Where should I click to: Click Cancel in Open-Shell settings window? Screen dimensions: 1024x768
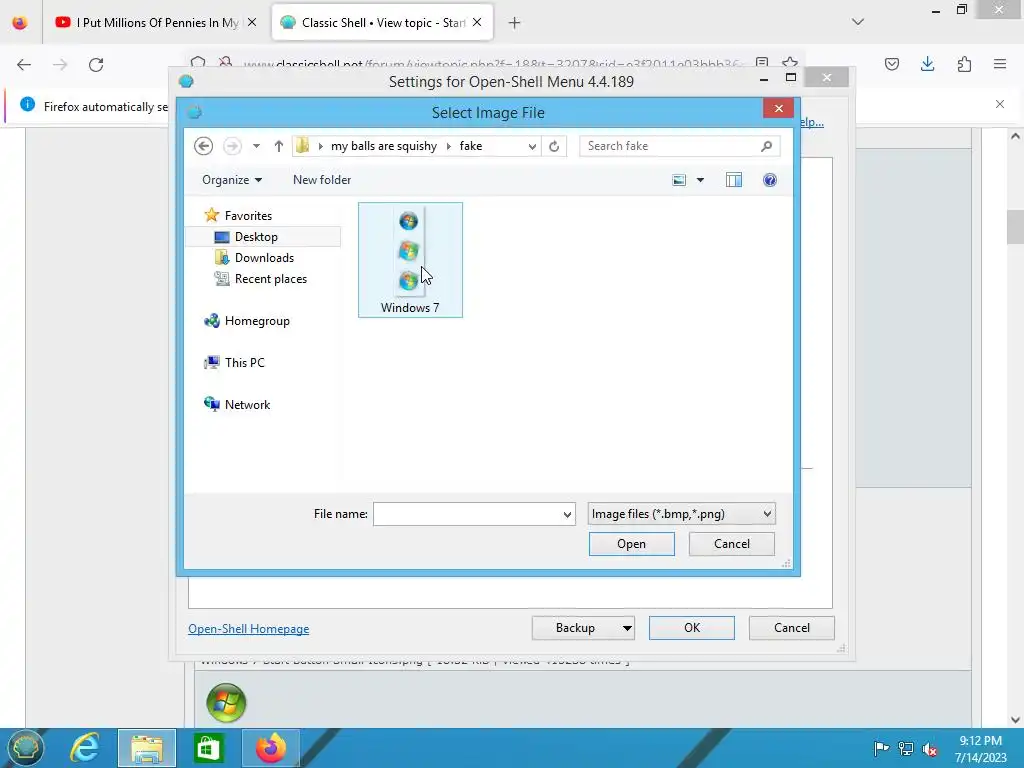[792, 628]
